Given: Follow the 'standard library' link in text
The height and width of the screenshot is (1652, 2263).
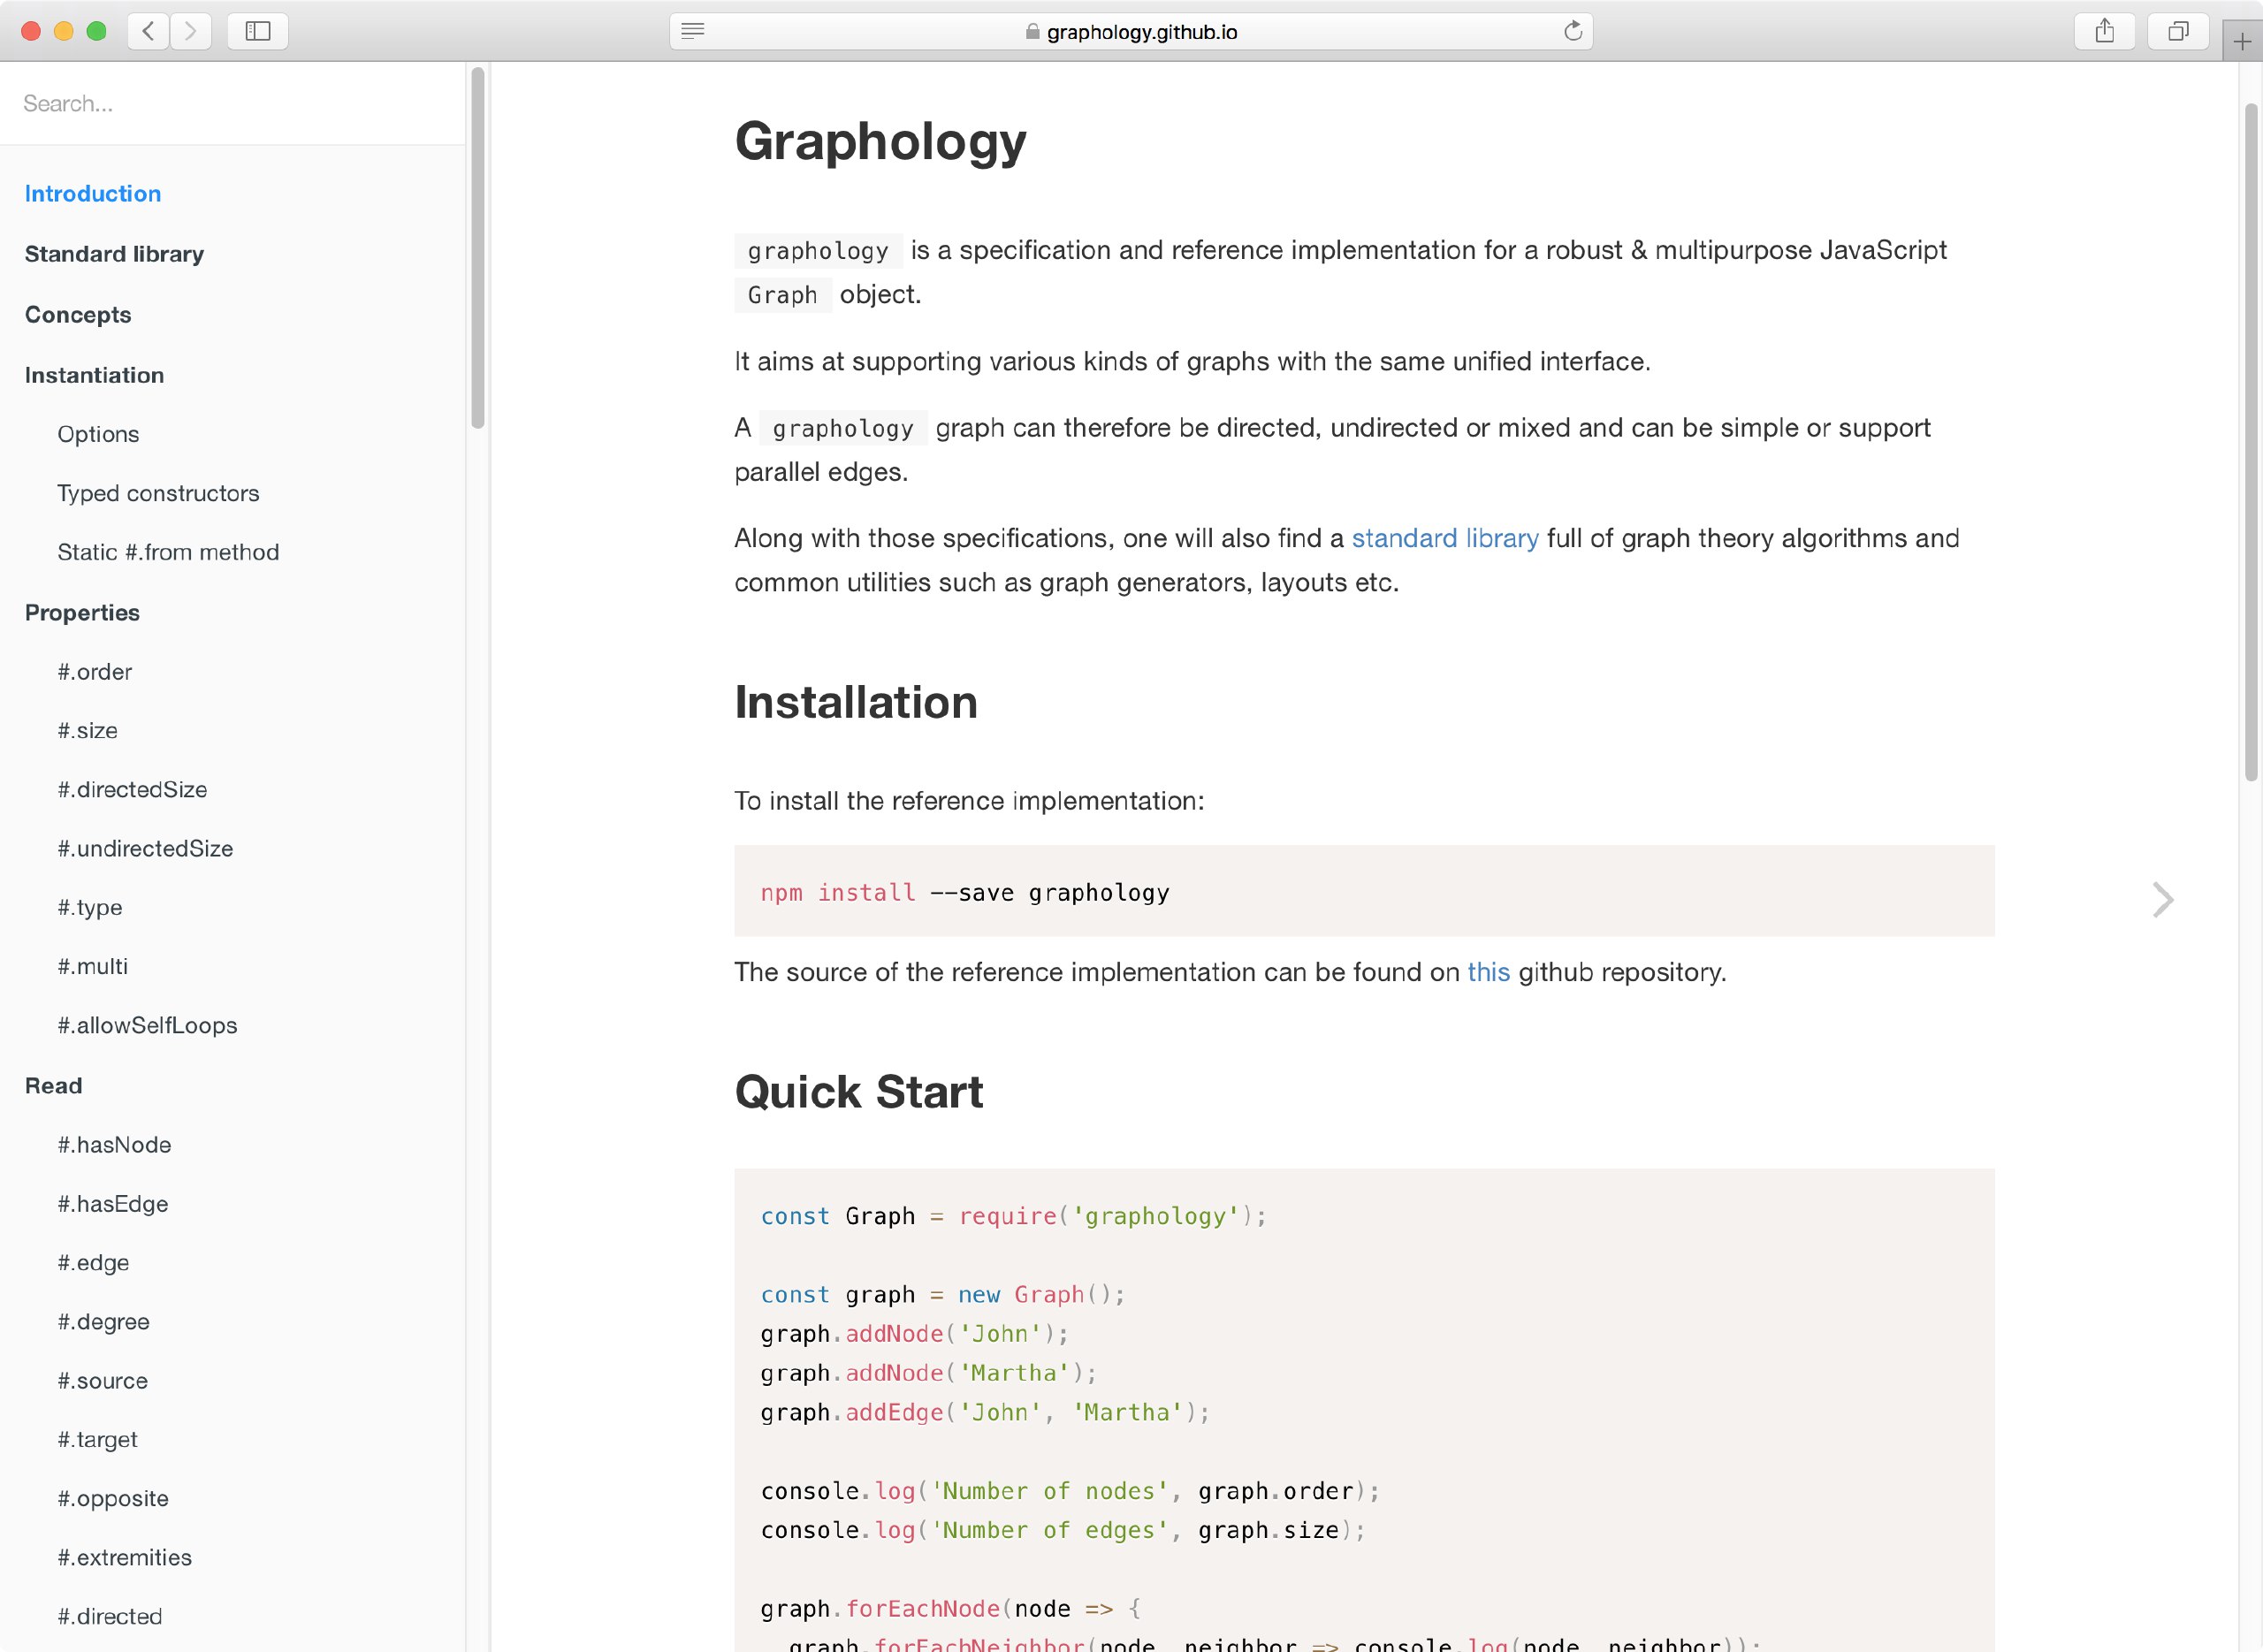Looking at the screenshot, I should pos(1445,539).
